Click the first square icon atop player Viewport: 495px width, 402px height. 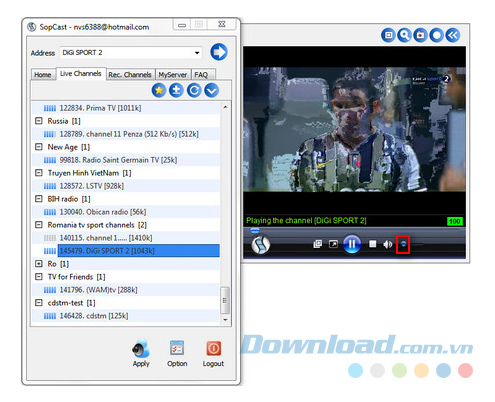(388, 35)
